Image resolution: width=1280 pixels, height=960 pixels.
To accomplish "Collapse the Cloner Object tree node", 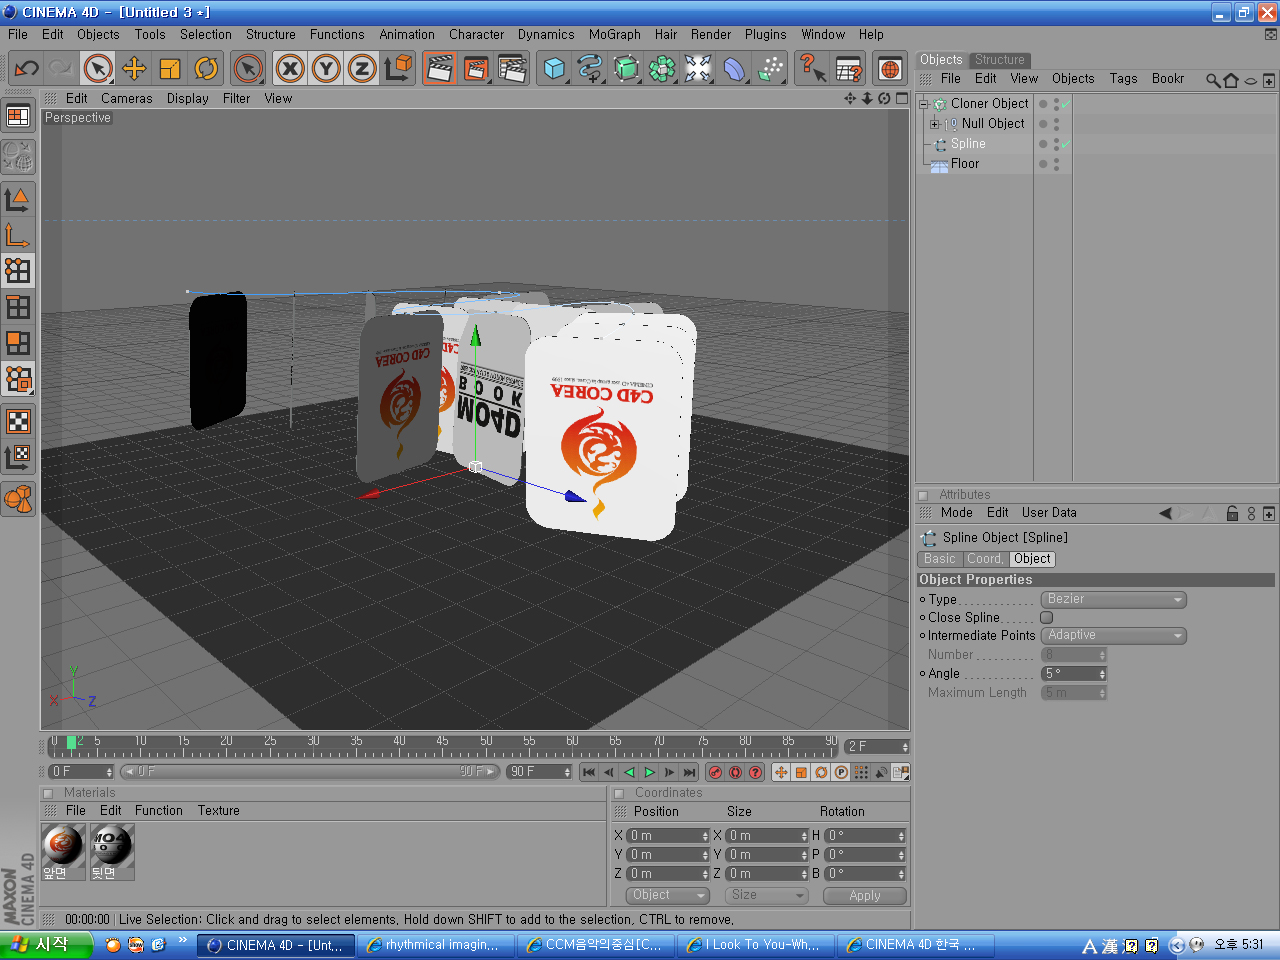I will point(924,104).
